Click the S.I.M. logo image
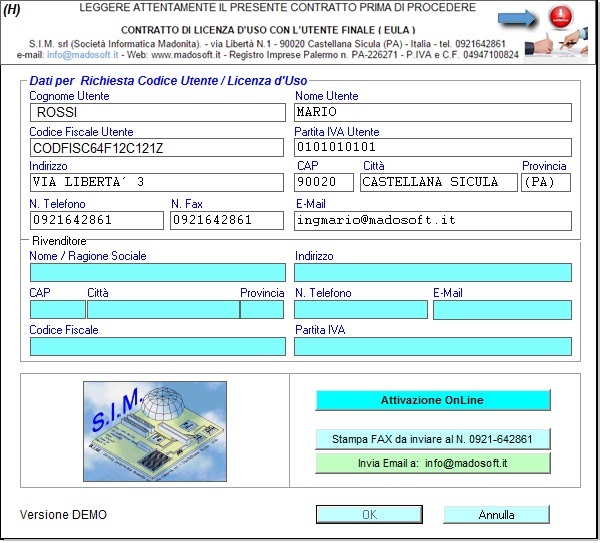The image size is (602, 543). pyautogui.click(x=155, y=431)
